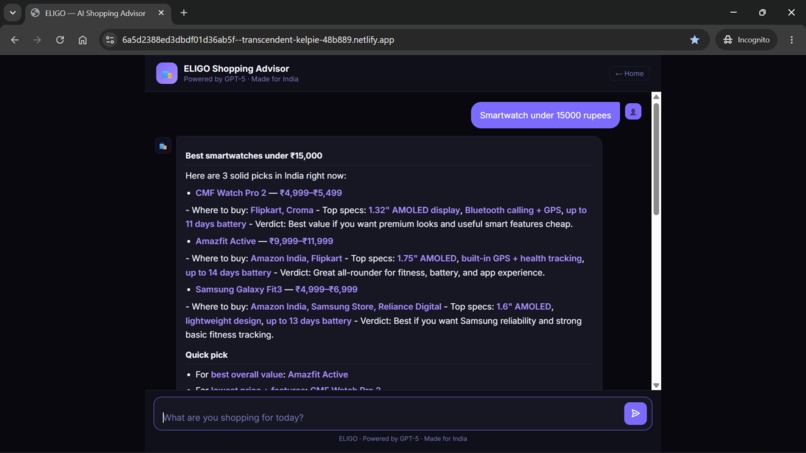Click 'best overall value' highlighted text
This screenshot has height=453, width=806.
(x=247, y=374)
